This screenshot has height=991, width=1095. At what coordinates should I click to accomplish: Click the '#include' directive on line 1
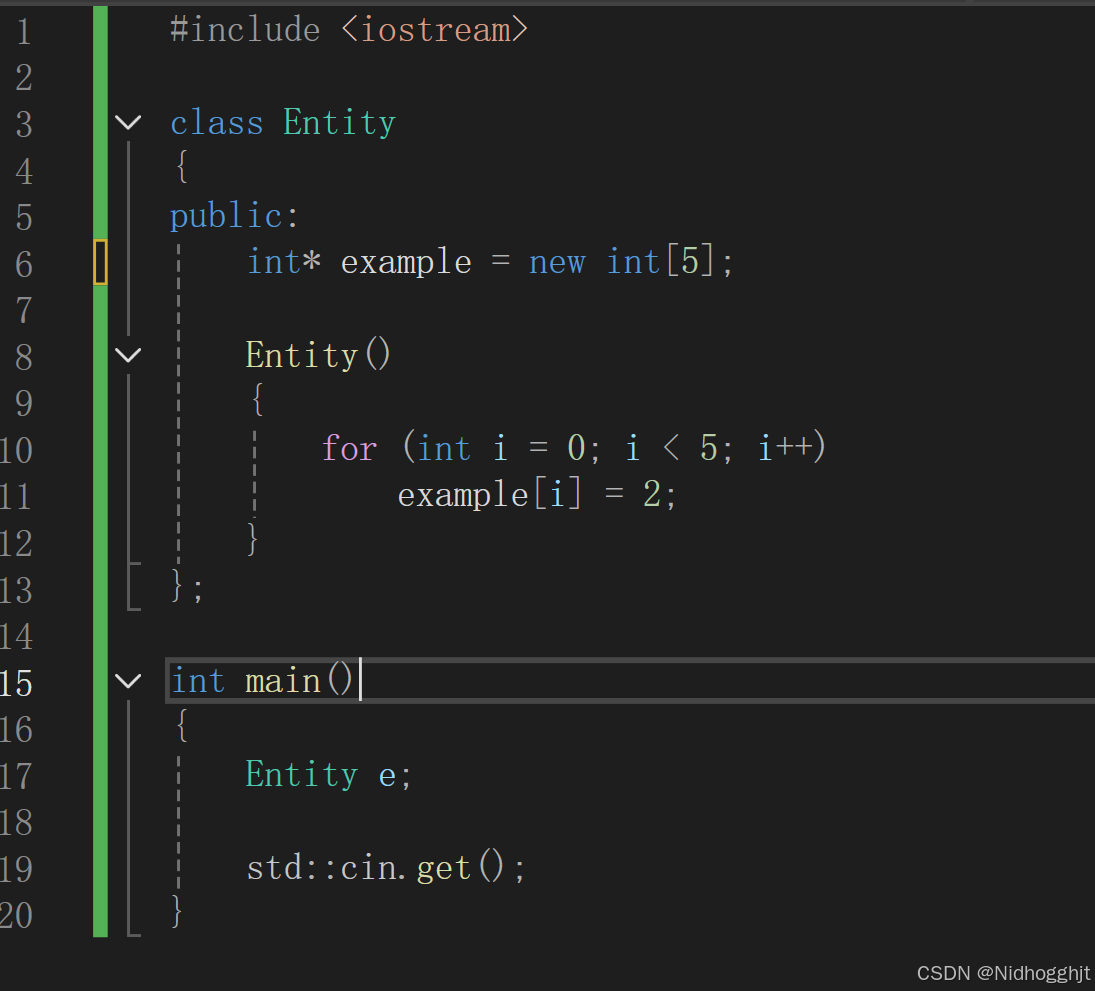245,30
